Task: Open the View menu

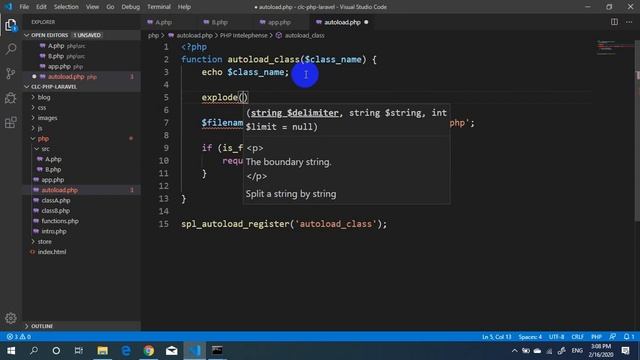Action: point(92,7)
